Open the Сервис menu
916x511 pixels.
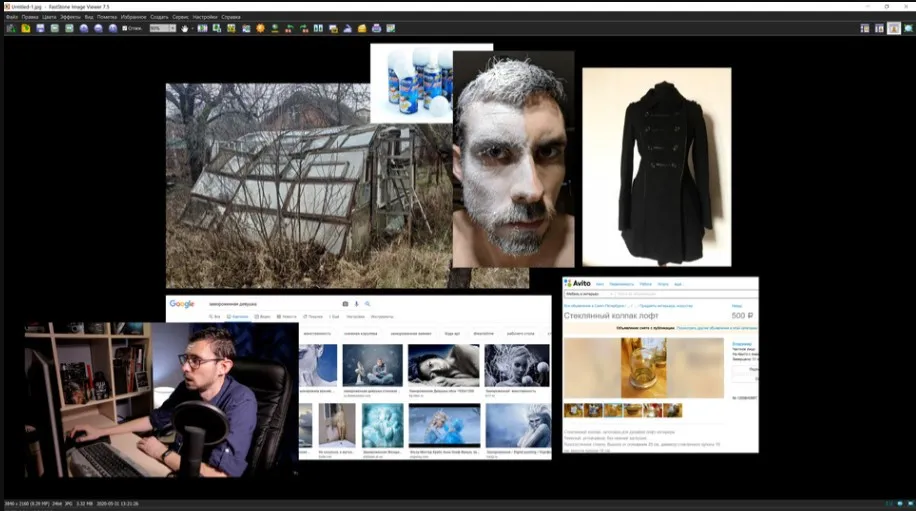coord(181,17)
